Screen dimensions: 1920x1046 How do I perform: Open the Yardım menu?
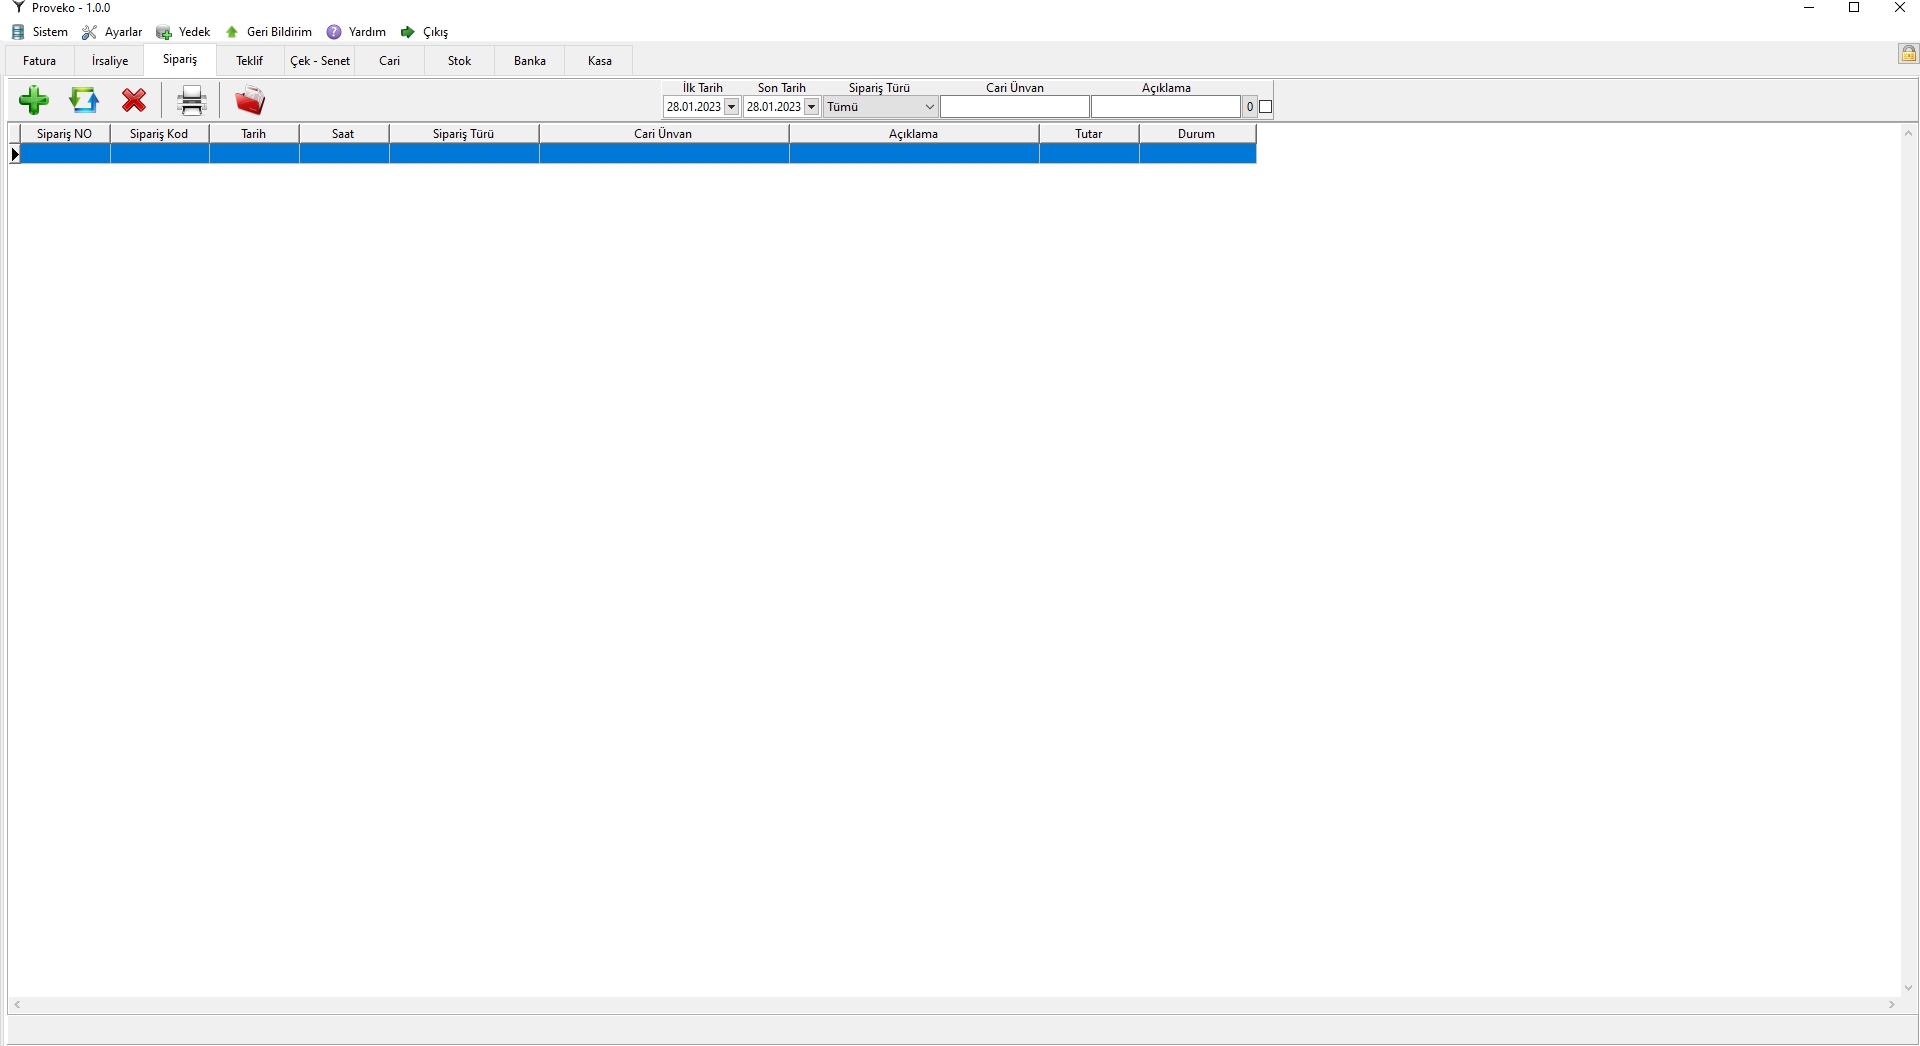pyautogui.click(x=357, y=32)
